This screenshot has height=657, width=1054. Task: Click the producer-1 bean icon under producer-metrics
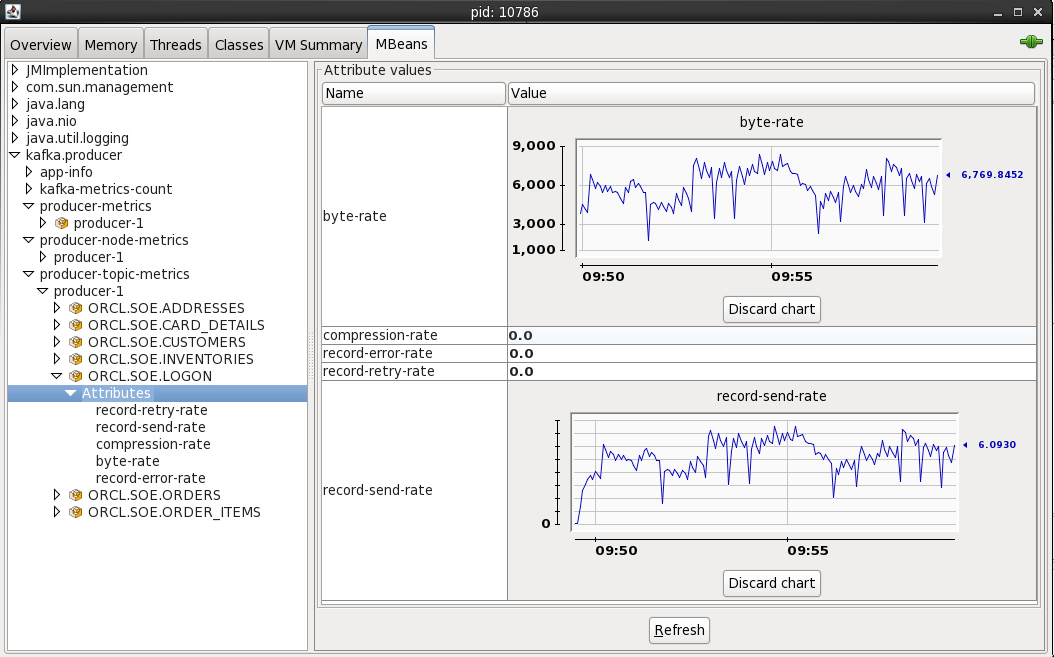click(x=61, y=223)
